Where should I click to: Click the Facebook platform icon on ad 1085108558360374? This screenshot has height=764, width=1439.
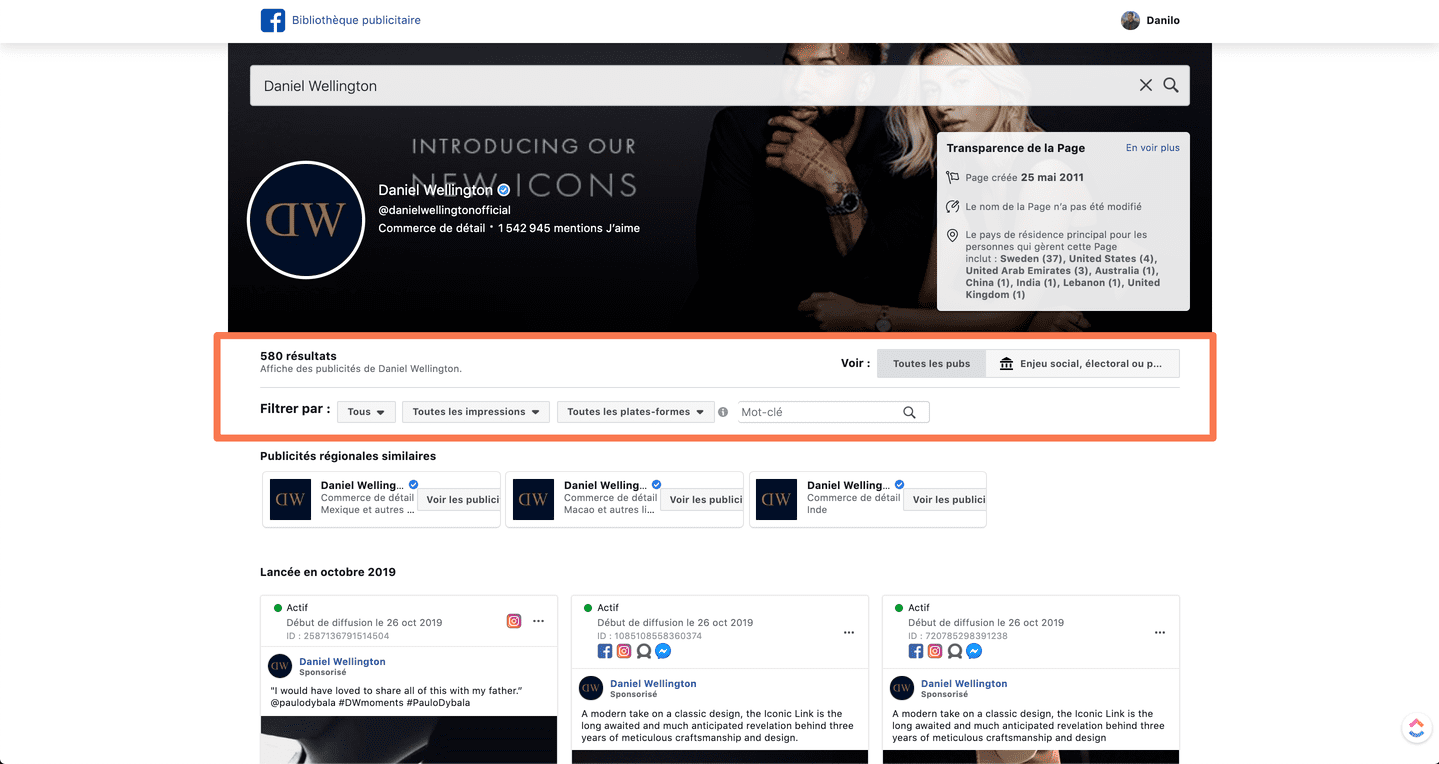pos(605,651)
